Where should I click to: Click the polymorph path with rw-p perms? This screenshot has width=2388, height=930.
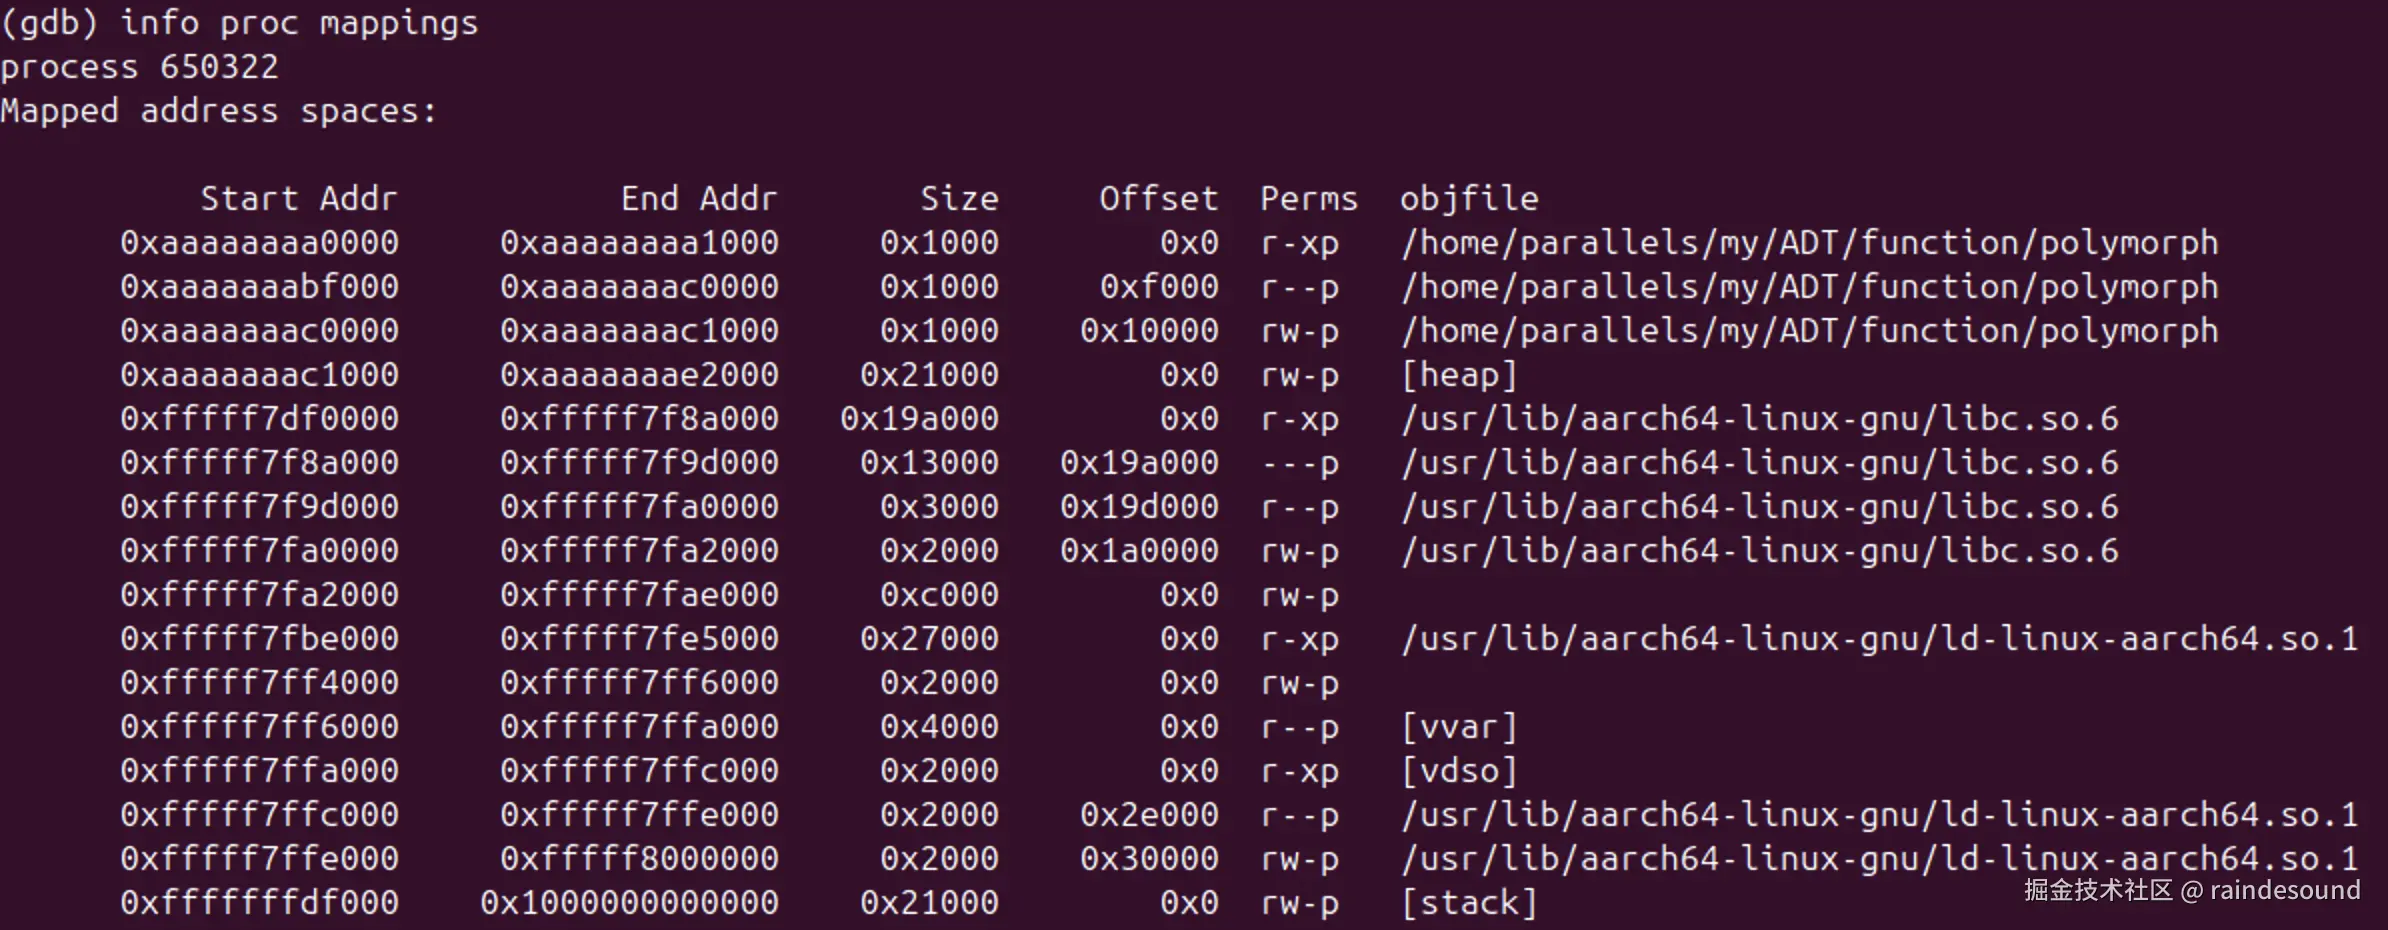pos(1809,330)
